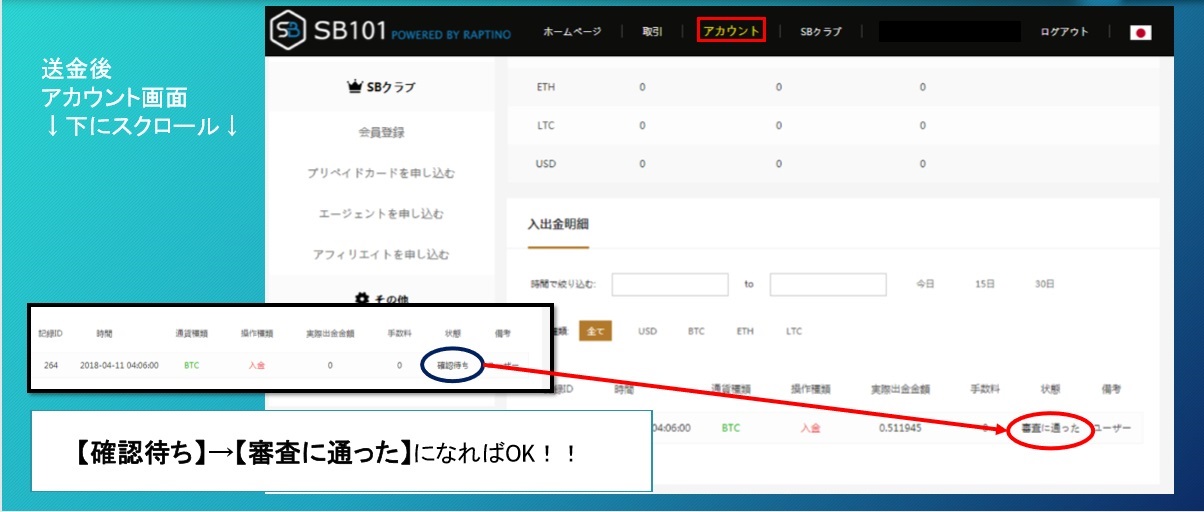
Task: Open アフィリエイトを申し込む sidebar link
Action: point(381,255)
